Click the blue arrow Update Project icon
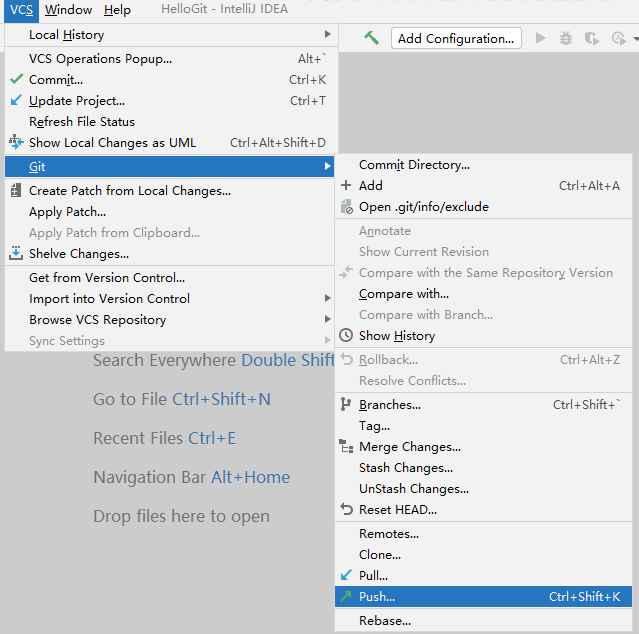The width and height of the screenshot is (639, 634). pyautogui.click(x=16, y=100)
